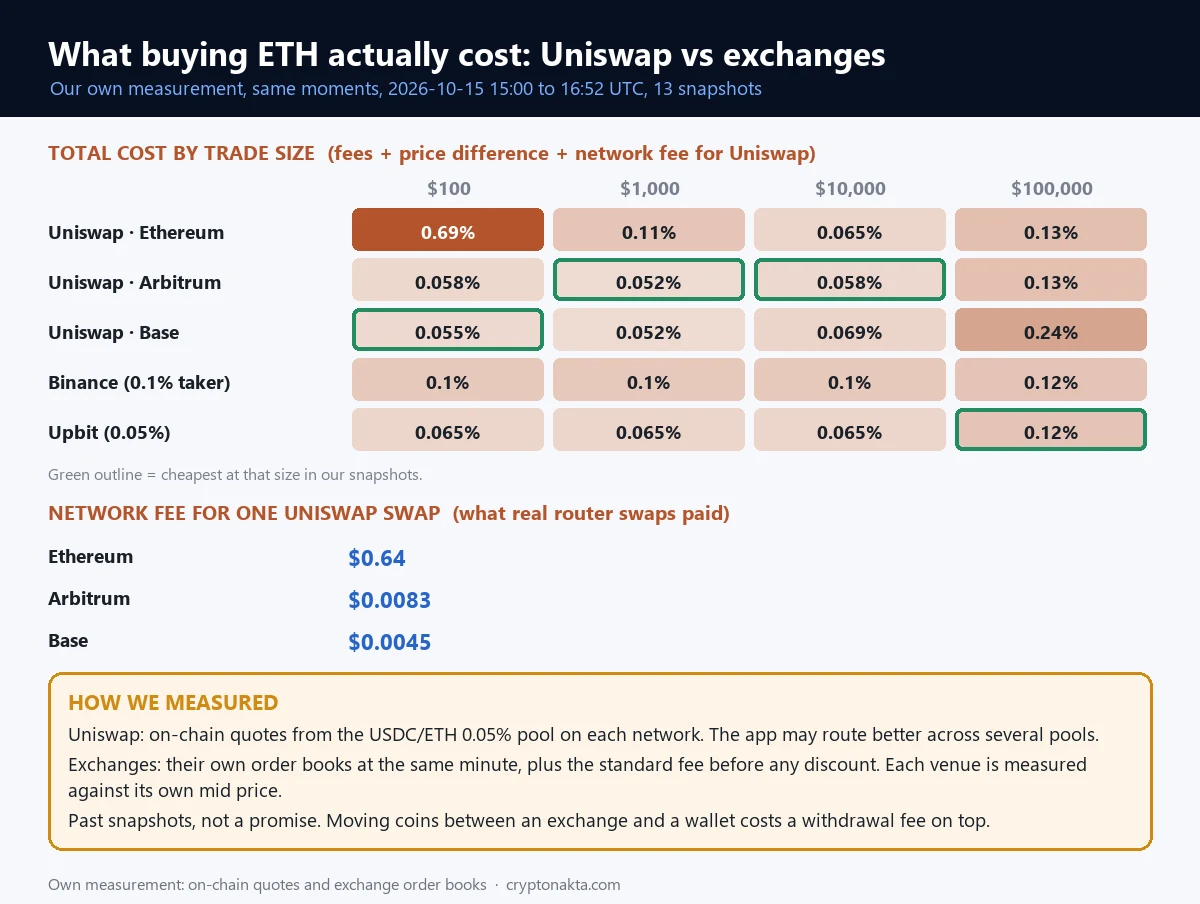Click green-outlined 0.058% cell under $10,000
The height and width of the screenshot is (904, 1200).
(850, 279)
